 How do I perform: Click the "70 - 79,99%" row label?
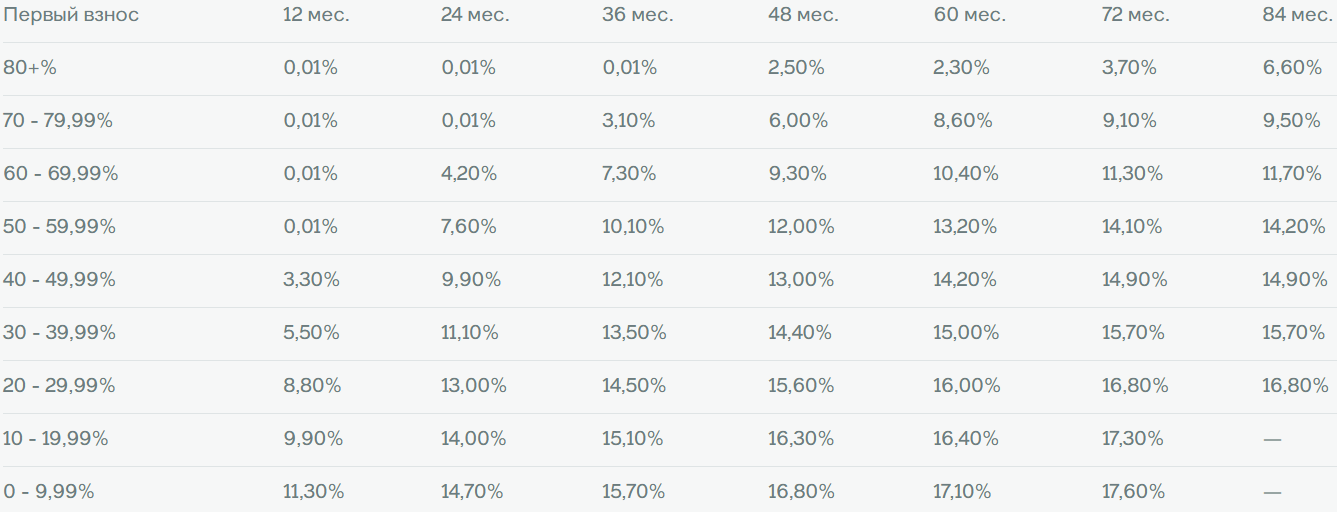(x=58, y=121)
